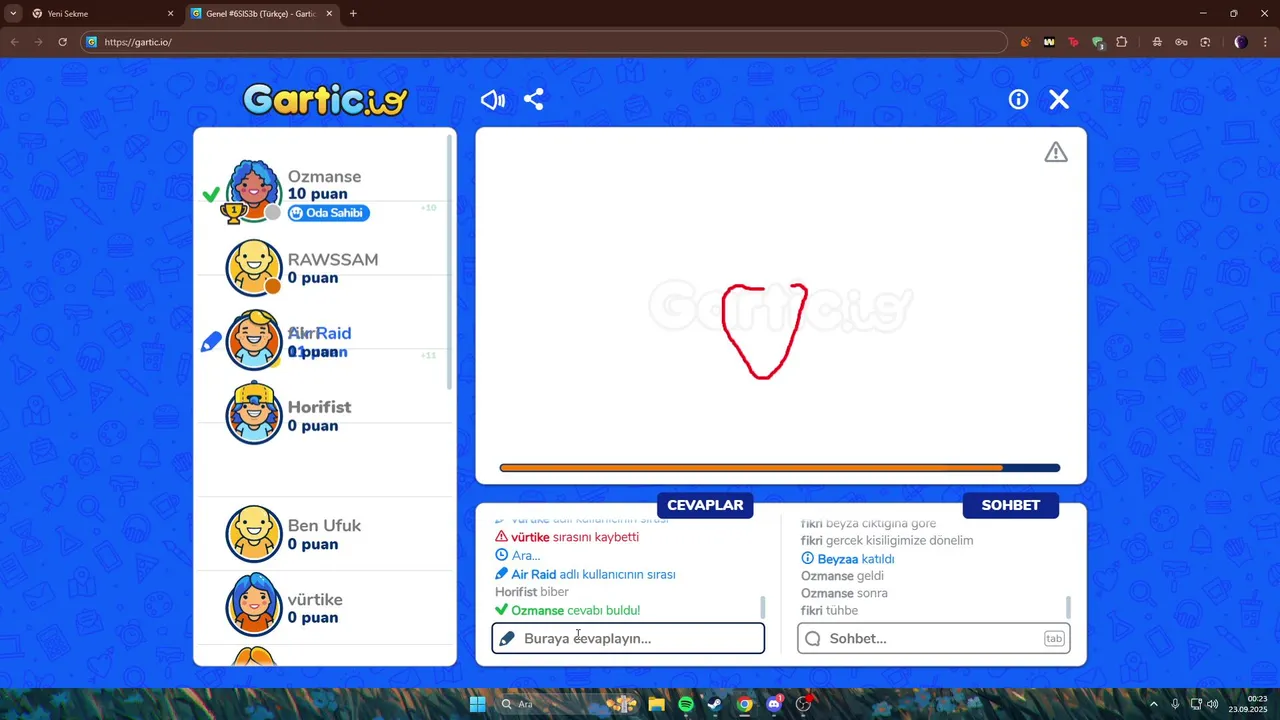Viewport: 1280px width, 720px height.
Task: Click the red Tp extension icon
Action: [1073, 42]
